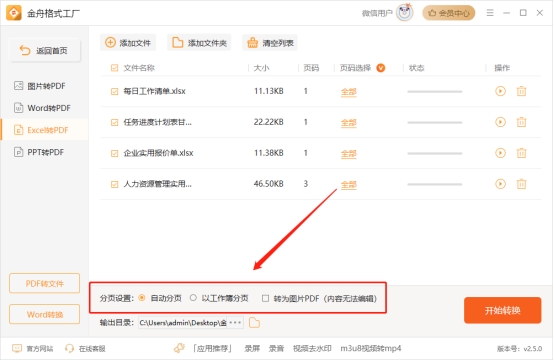Viewport: 554px width, 360px height.
Task: Click the output directory path field
Action: tap(183, 323)
